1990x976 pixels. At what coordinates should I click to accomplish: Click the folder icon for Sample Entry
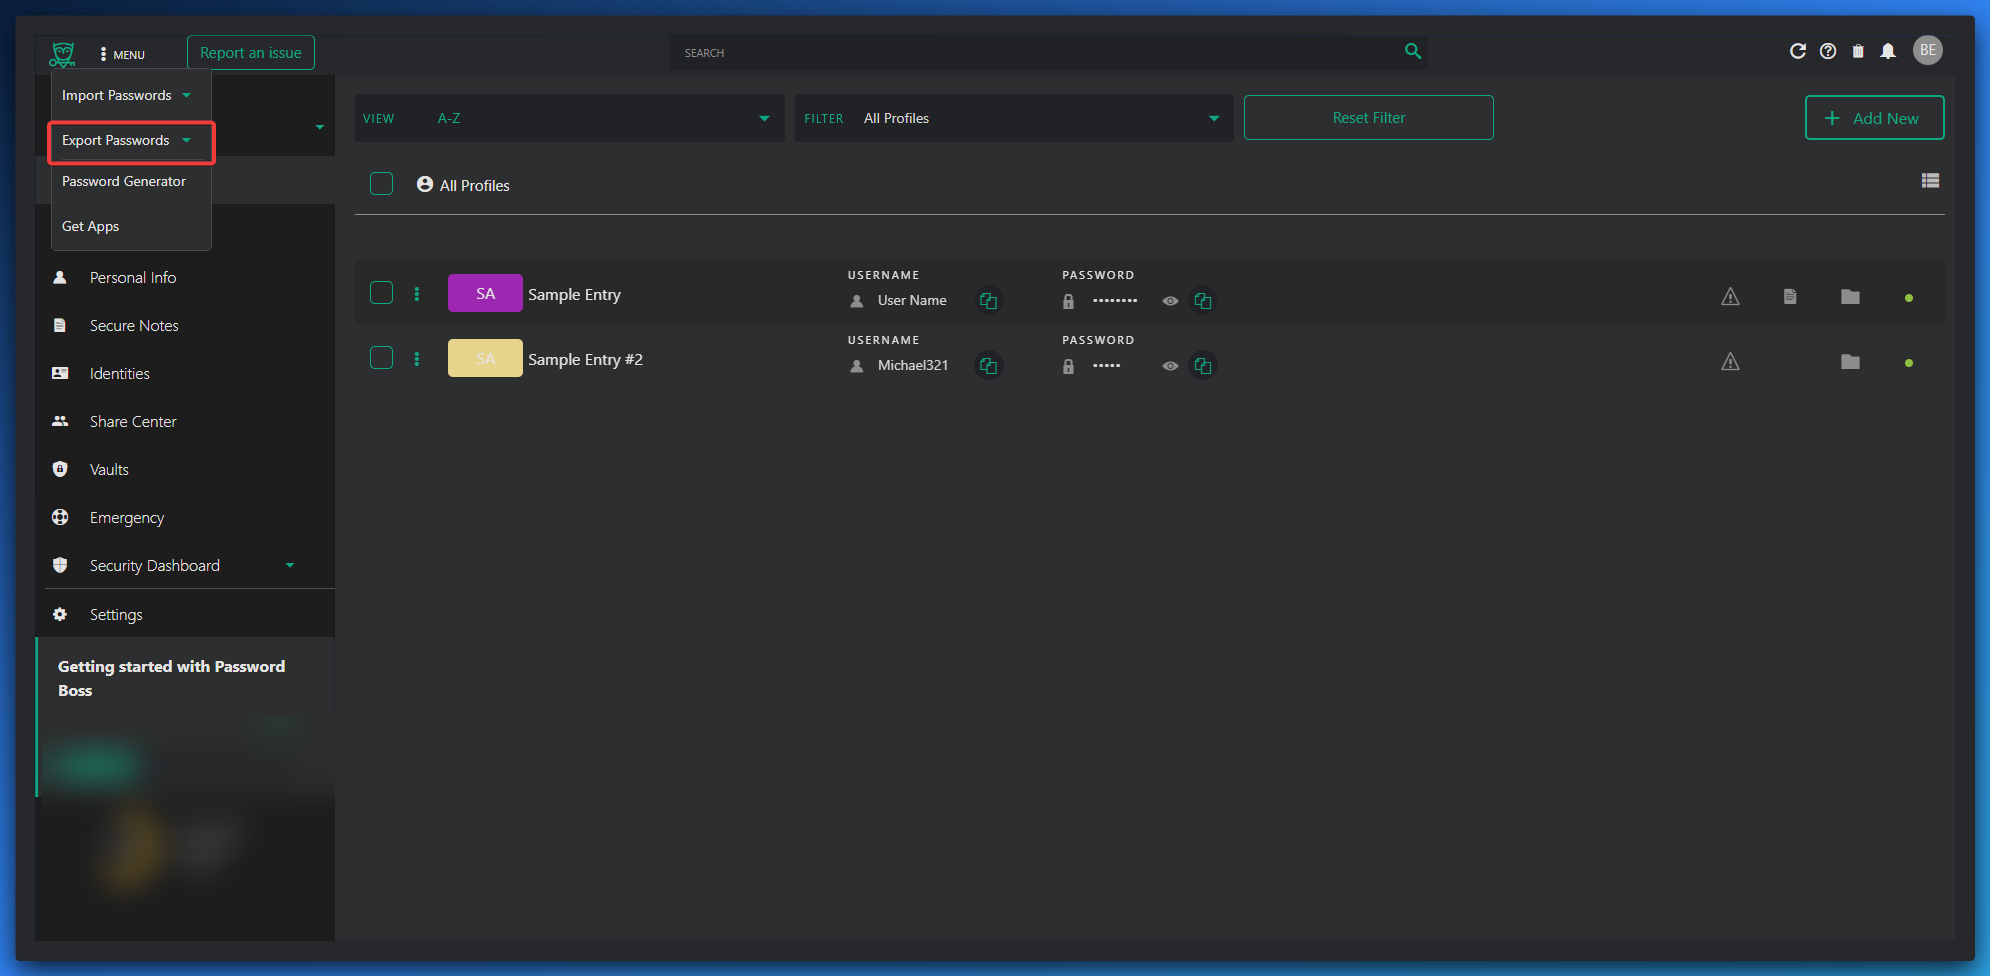coord(1850,297)
